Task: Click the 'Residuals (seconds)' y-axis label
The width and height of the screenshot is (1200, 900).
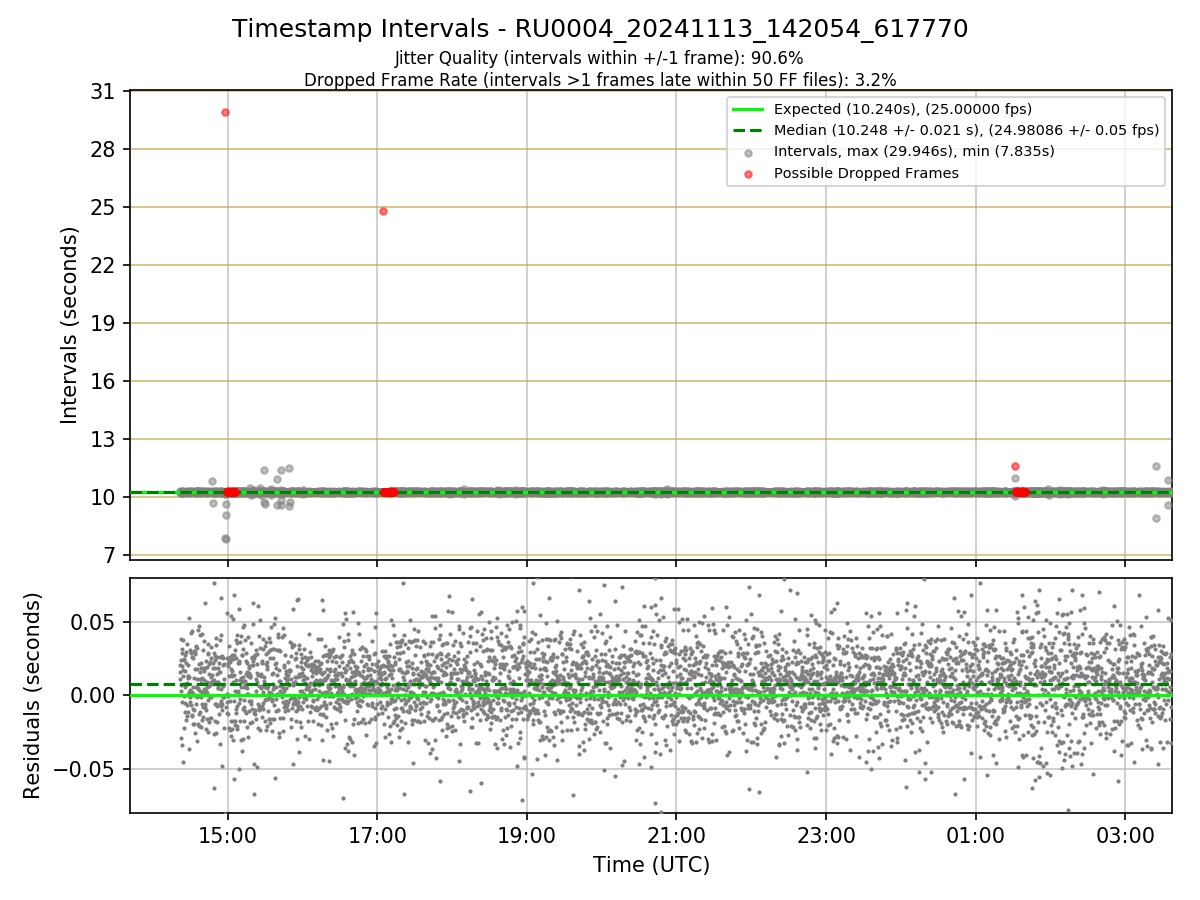Action: 33,695
